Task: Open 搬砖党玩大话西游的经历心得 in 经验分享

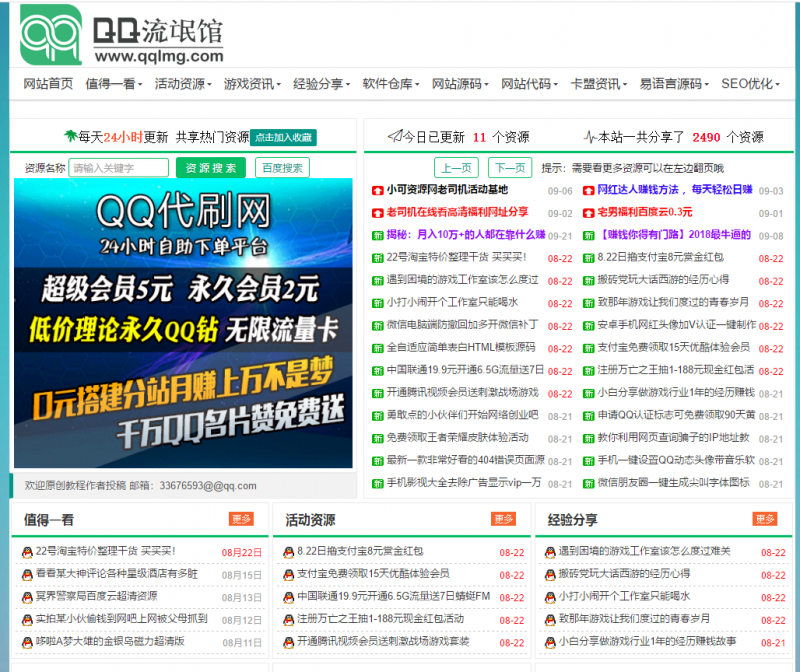Action: pyautogui.click(x=624, y=574)
